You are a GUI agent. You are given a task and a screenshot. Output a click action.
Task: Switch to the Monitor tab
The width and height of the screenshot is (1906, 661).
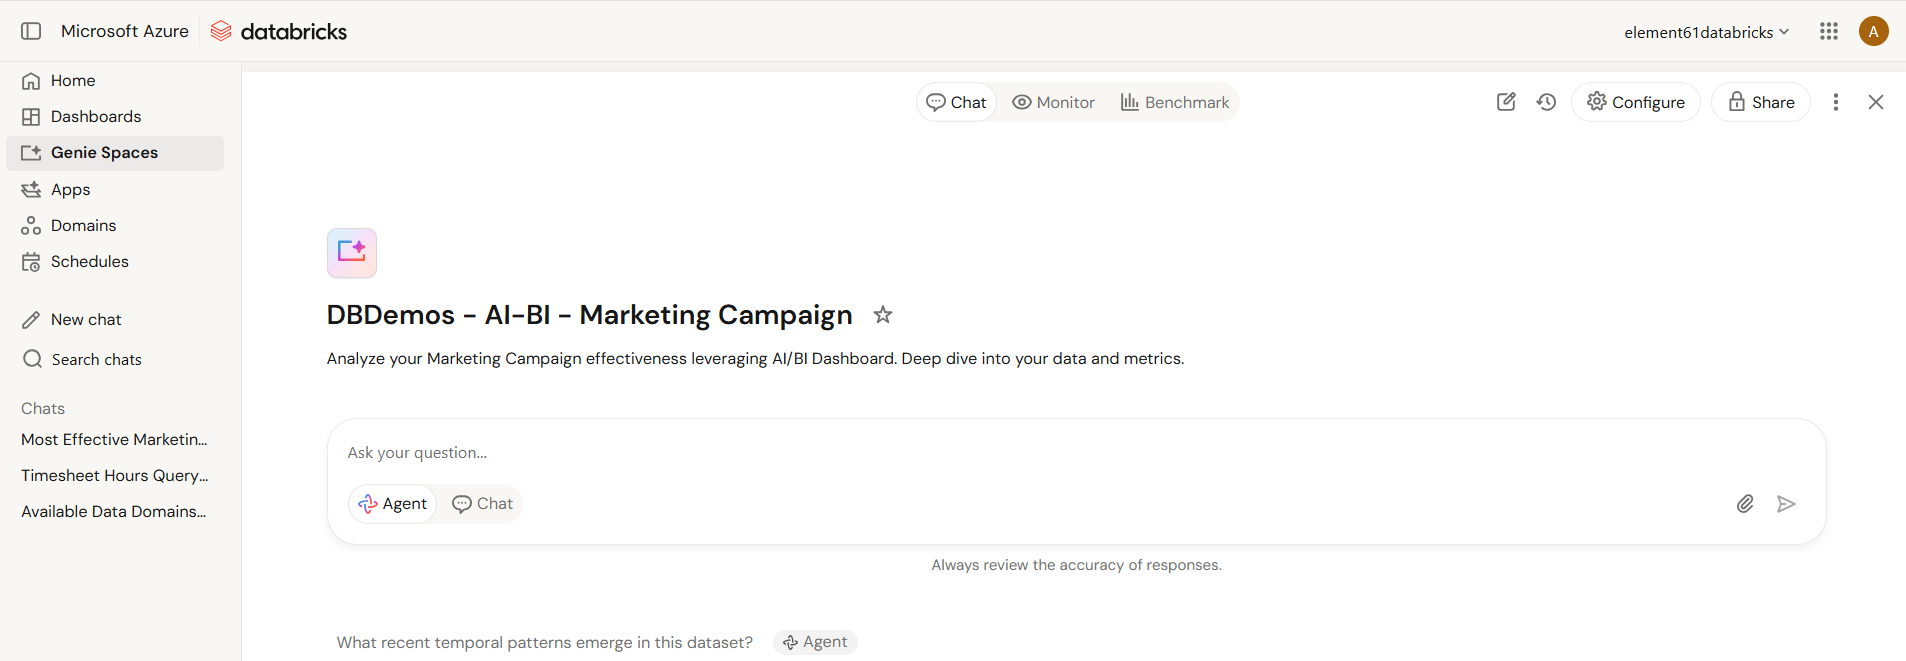(1053, 102)
